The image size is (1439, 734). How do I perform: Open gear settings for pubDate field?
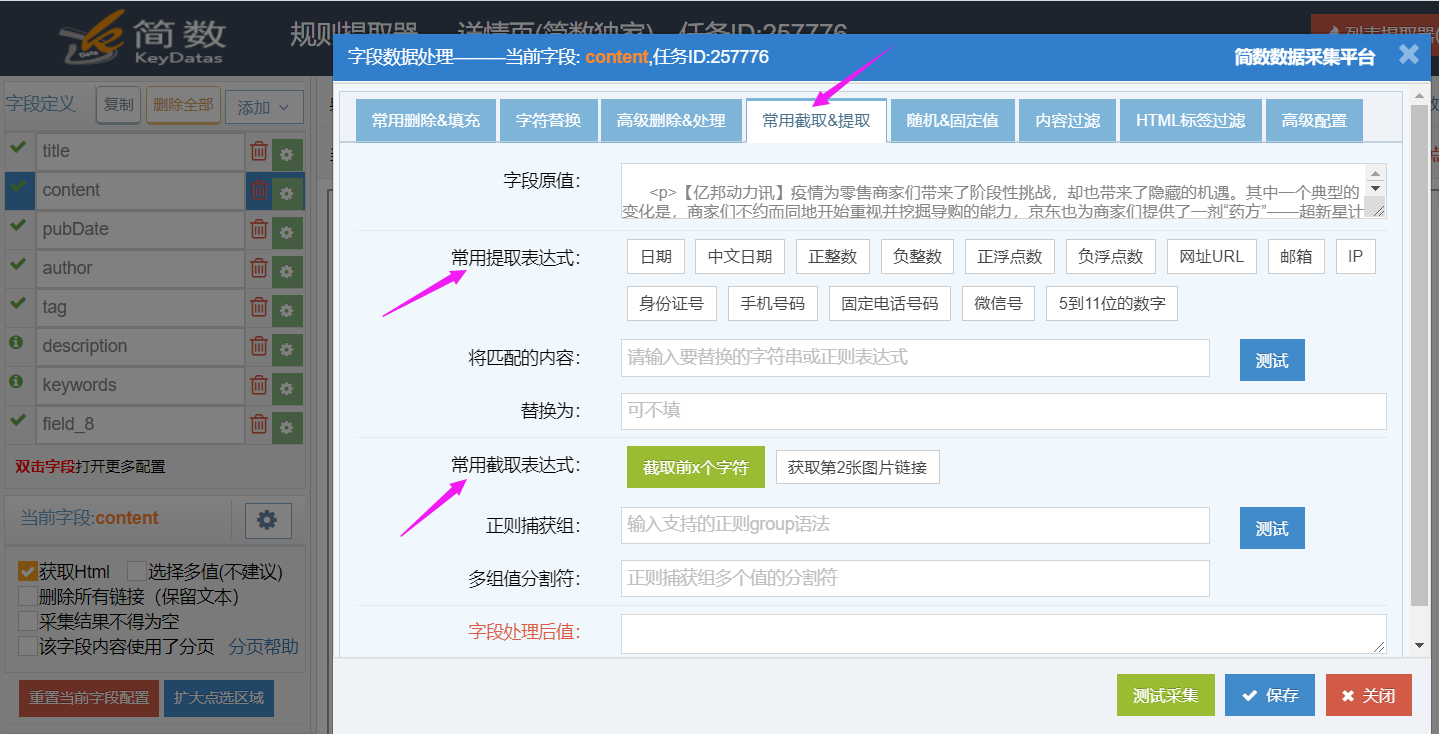click(x=287, y=232)
